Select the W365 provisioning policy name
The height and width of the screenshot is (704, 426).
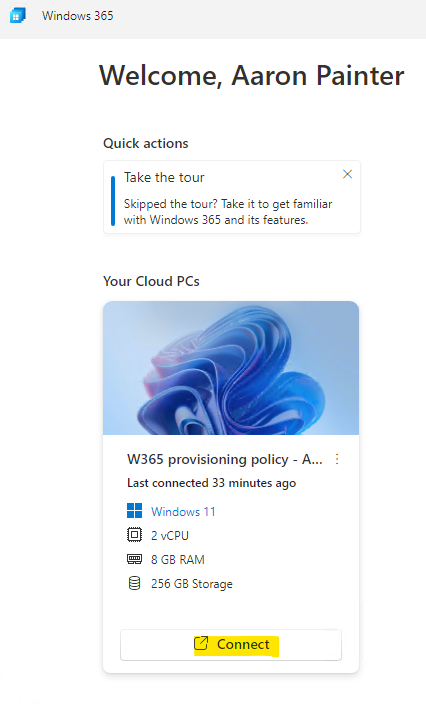(x=224, y=459)
